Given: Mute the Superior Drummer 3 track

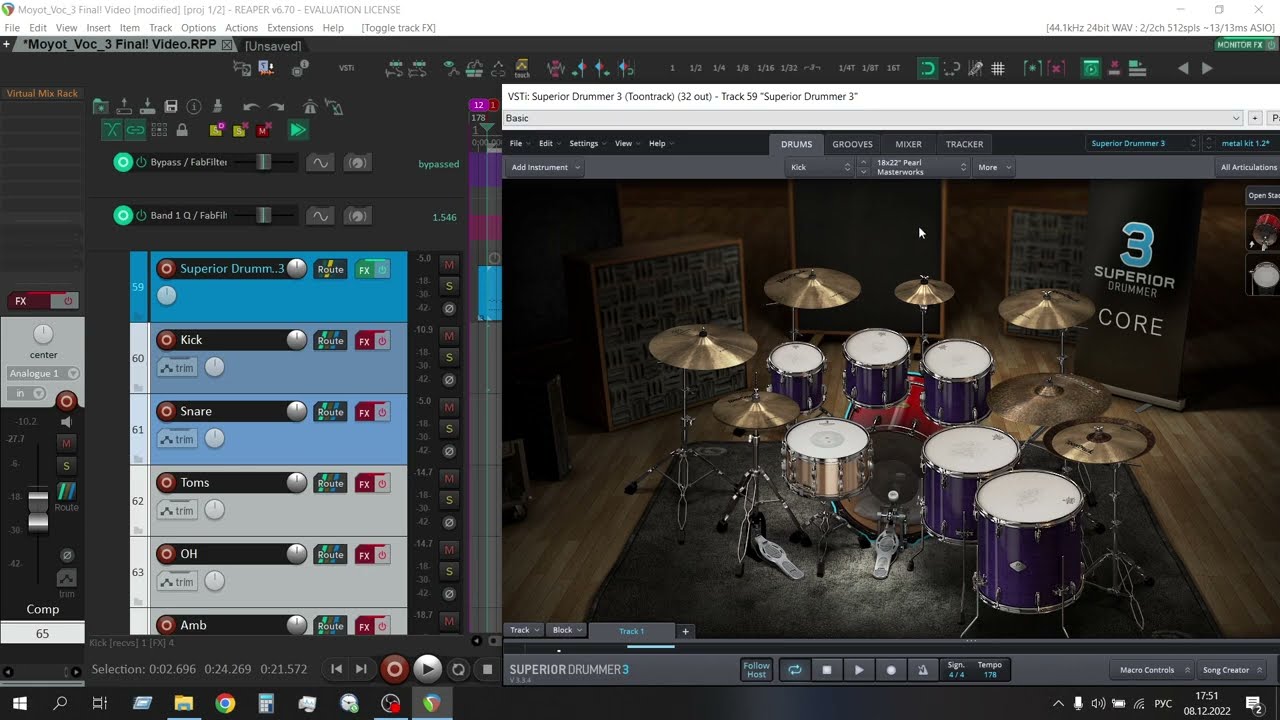Looking at the screenshot, I should click(x=449, y=264).
